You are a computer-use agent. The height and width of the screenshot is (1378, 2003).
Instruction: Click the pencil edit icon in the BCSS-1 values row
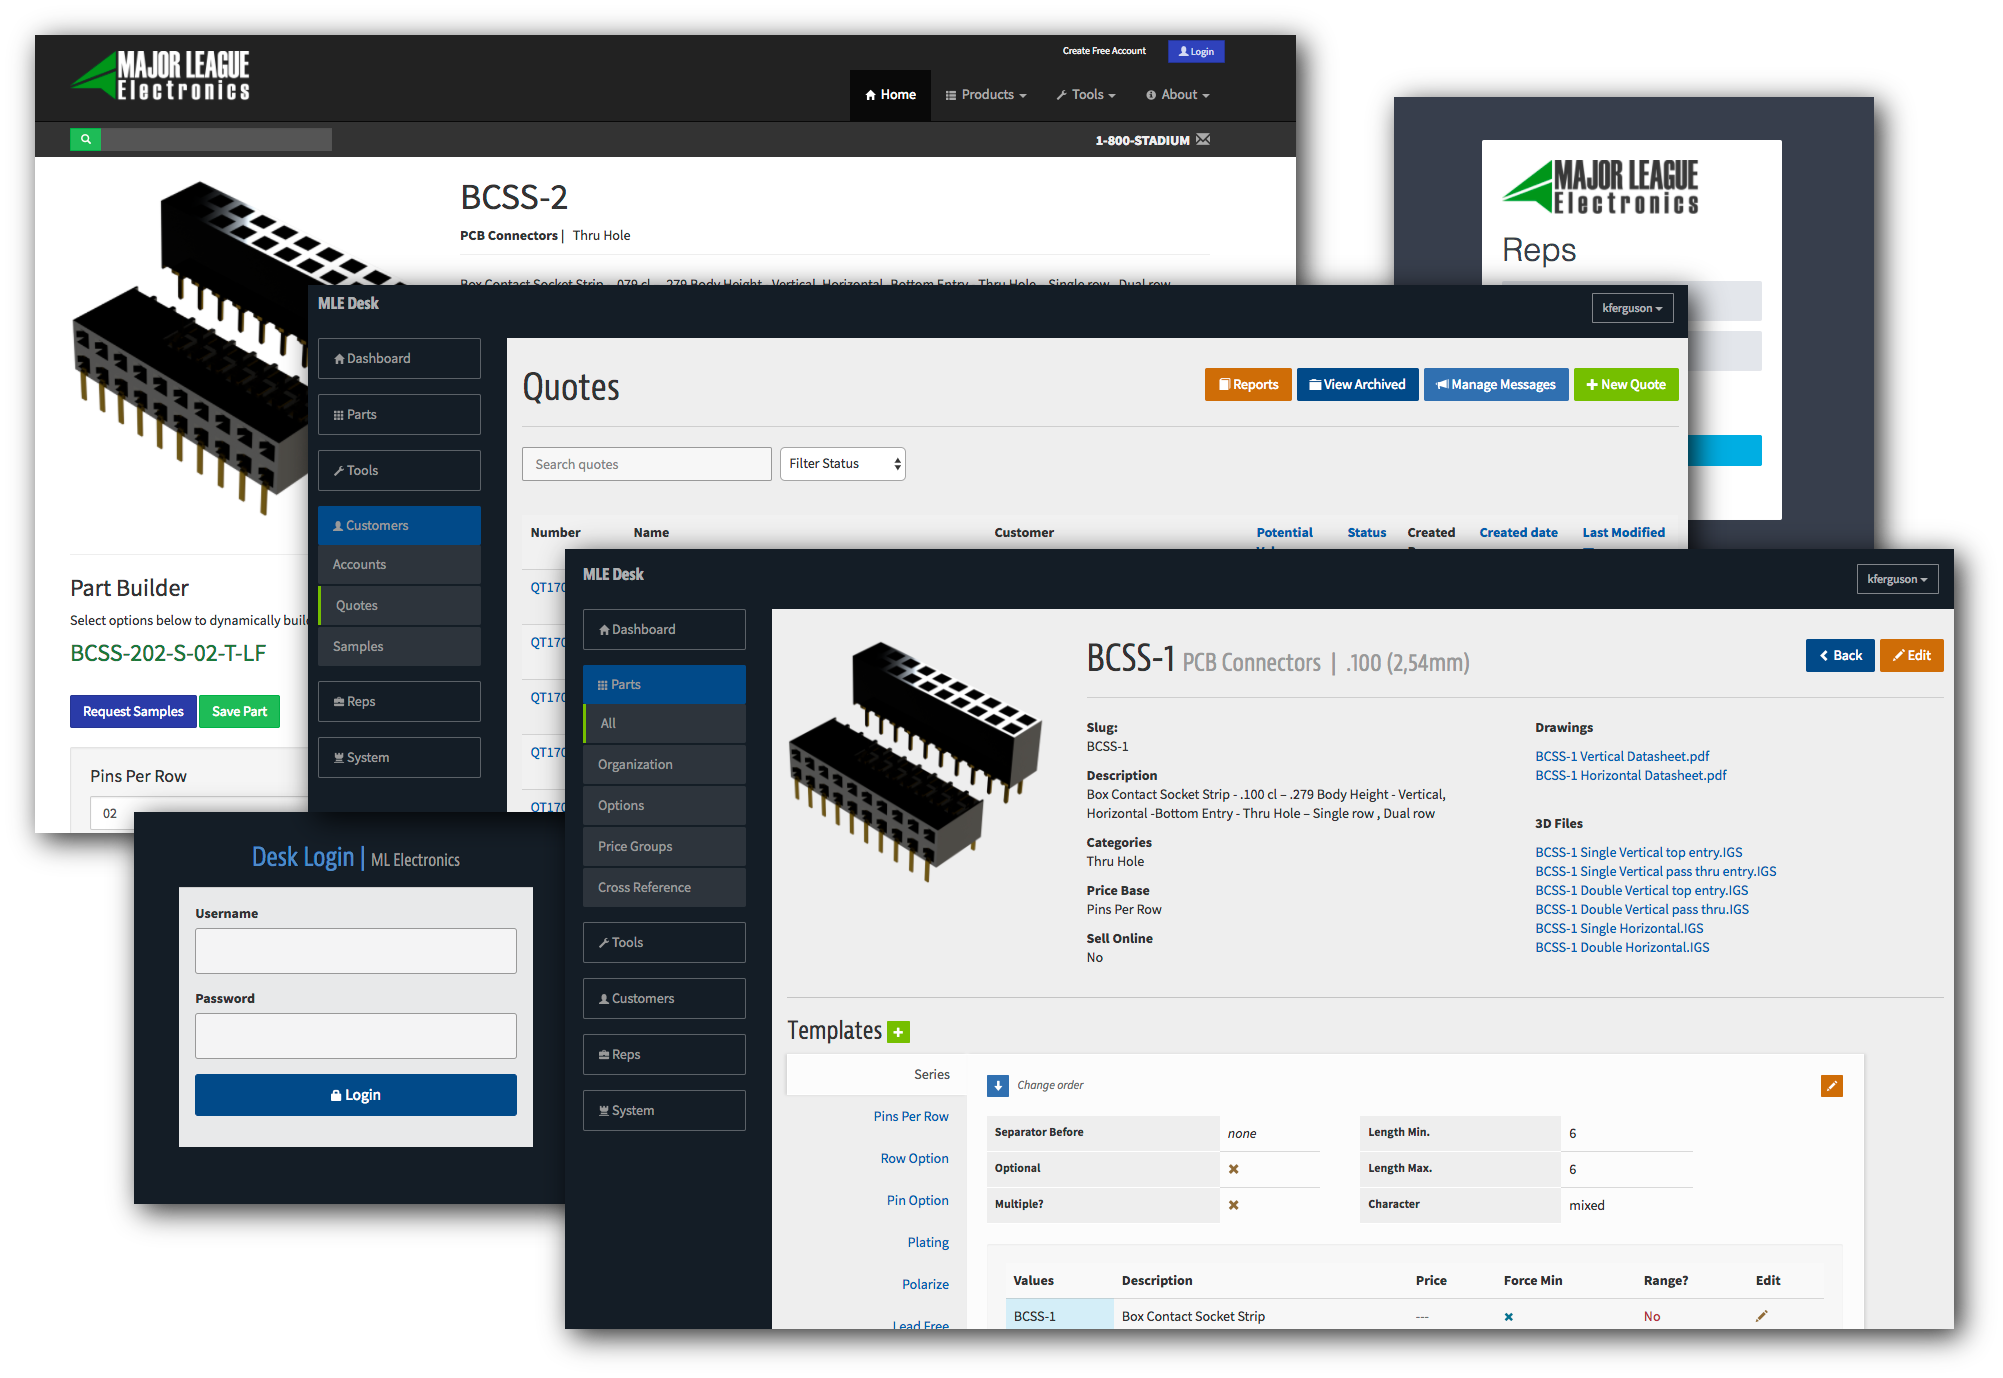pos(1762,1316)
